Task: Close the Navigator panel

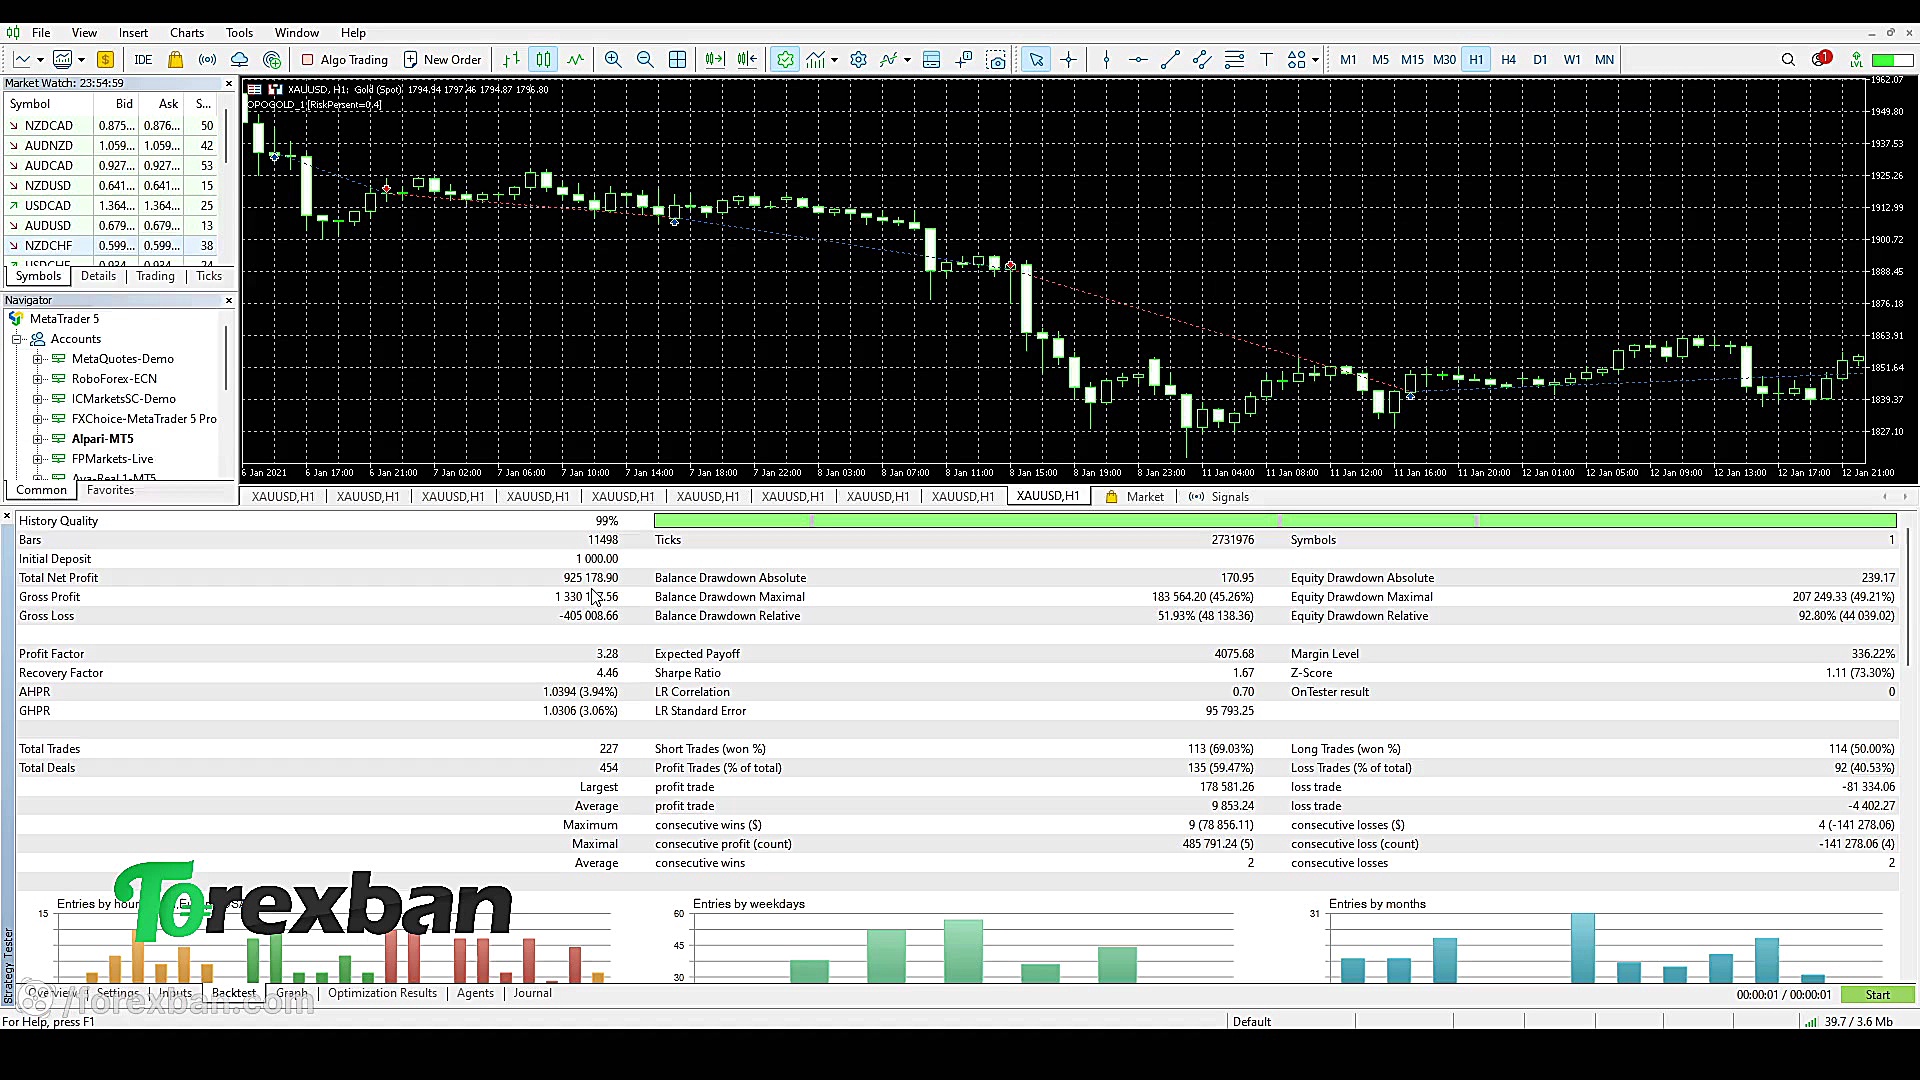Action: coord(228,300)
